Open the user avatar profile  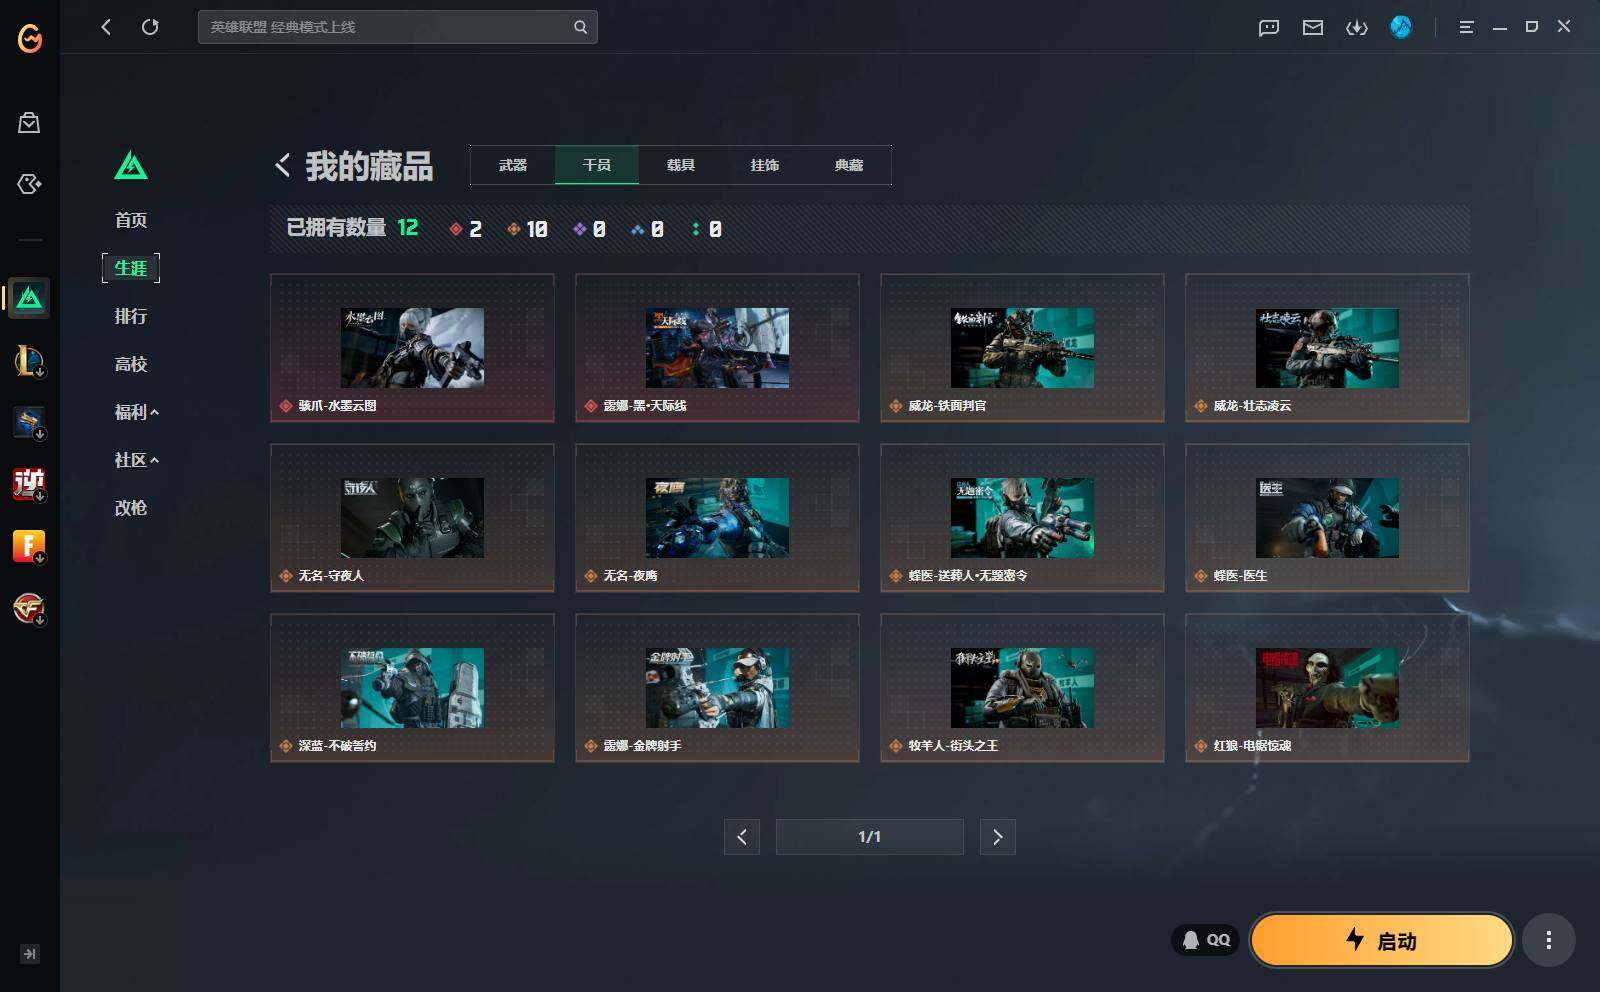tap(1401, 27)
